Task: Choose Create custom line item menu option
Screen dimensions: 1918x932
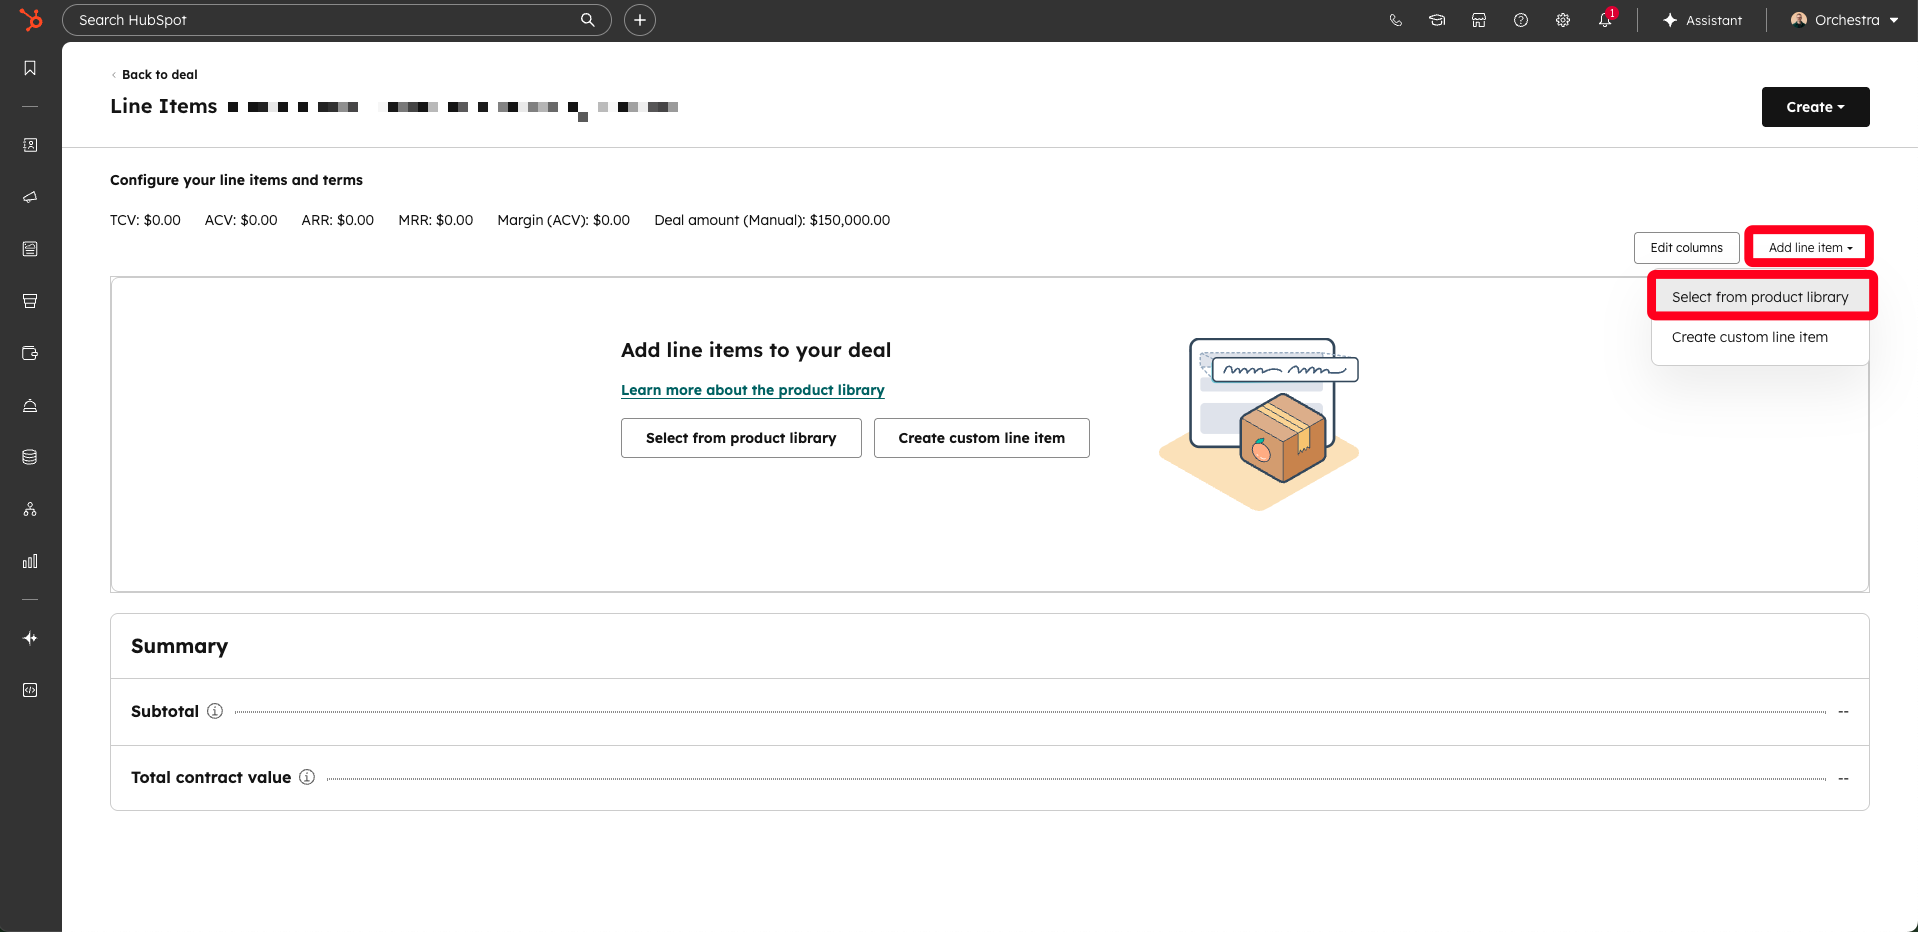Action: 1749,337
